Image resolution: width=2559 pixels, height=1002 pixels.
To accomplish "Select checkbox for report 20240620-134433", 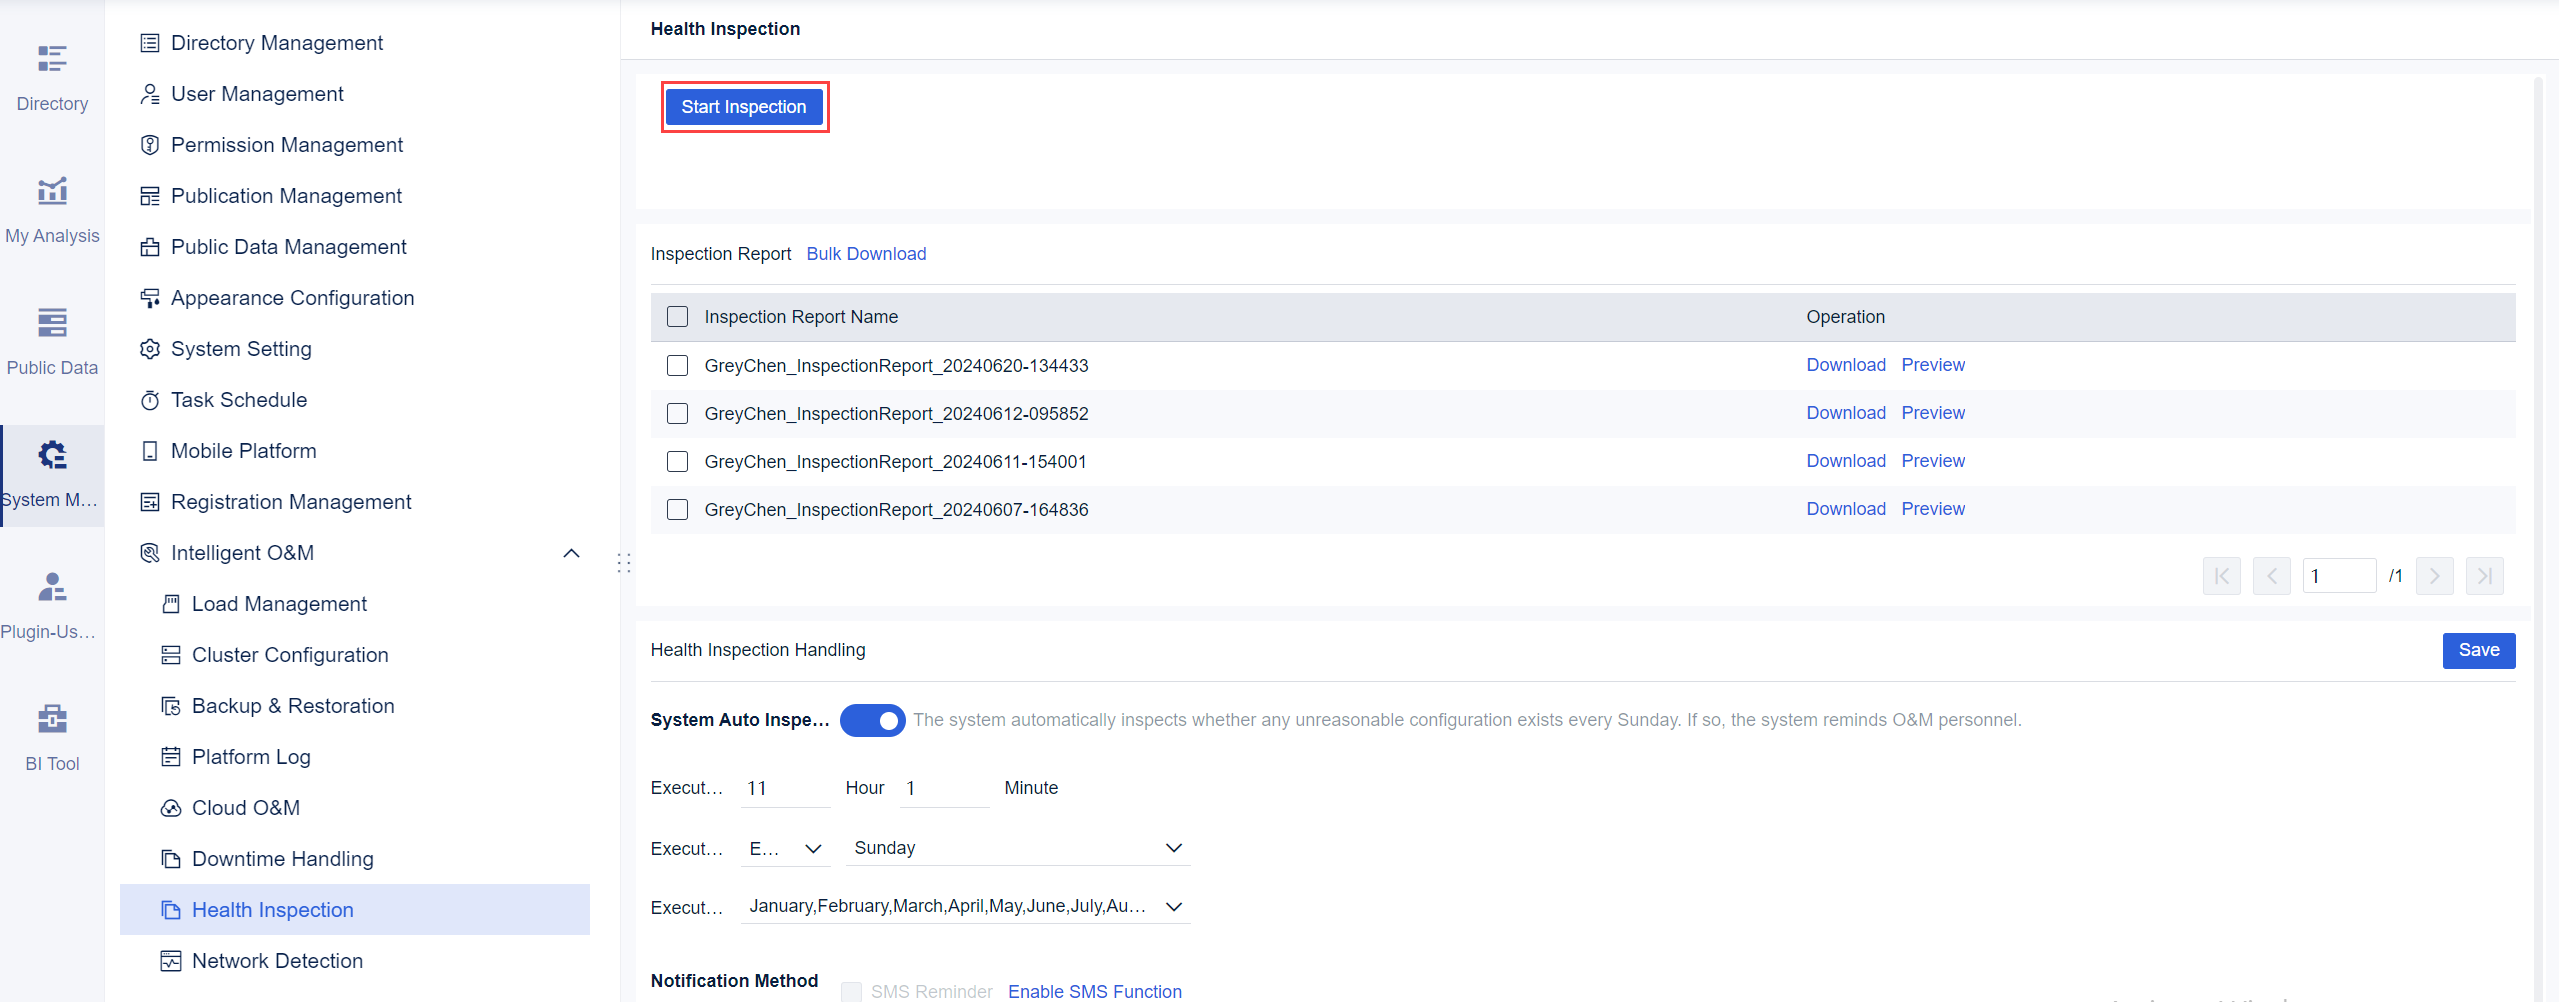I will [x=677, y=365].
